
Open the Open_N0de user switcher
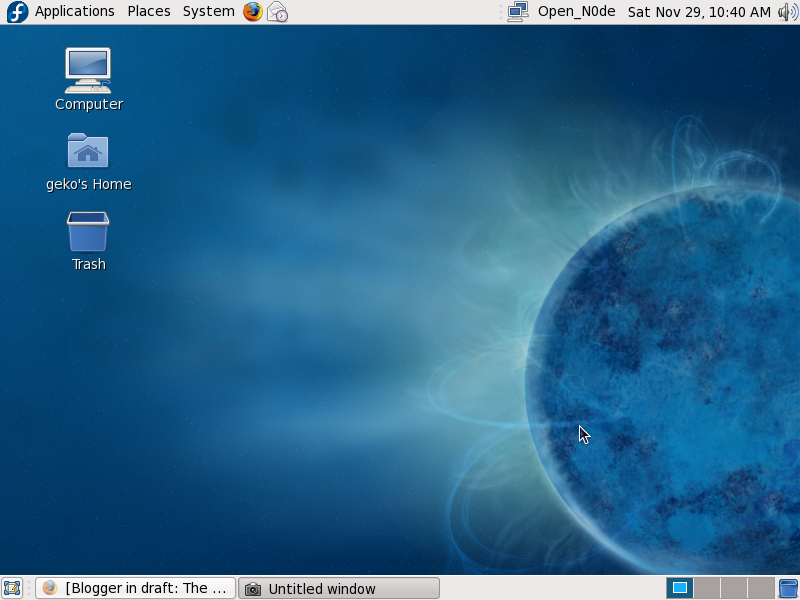(x=577, y=11)
